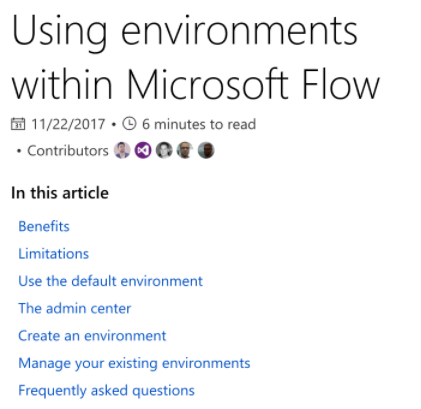Click the '6 minutes to read' text
The width and height of the screenshot is (421, 409).
tap(199, 124)
